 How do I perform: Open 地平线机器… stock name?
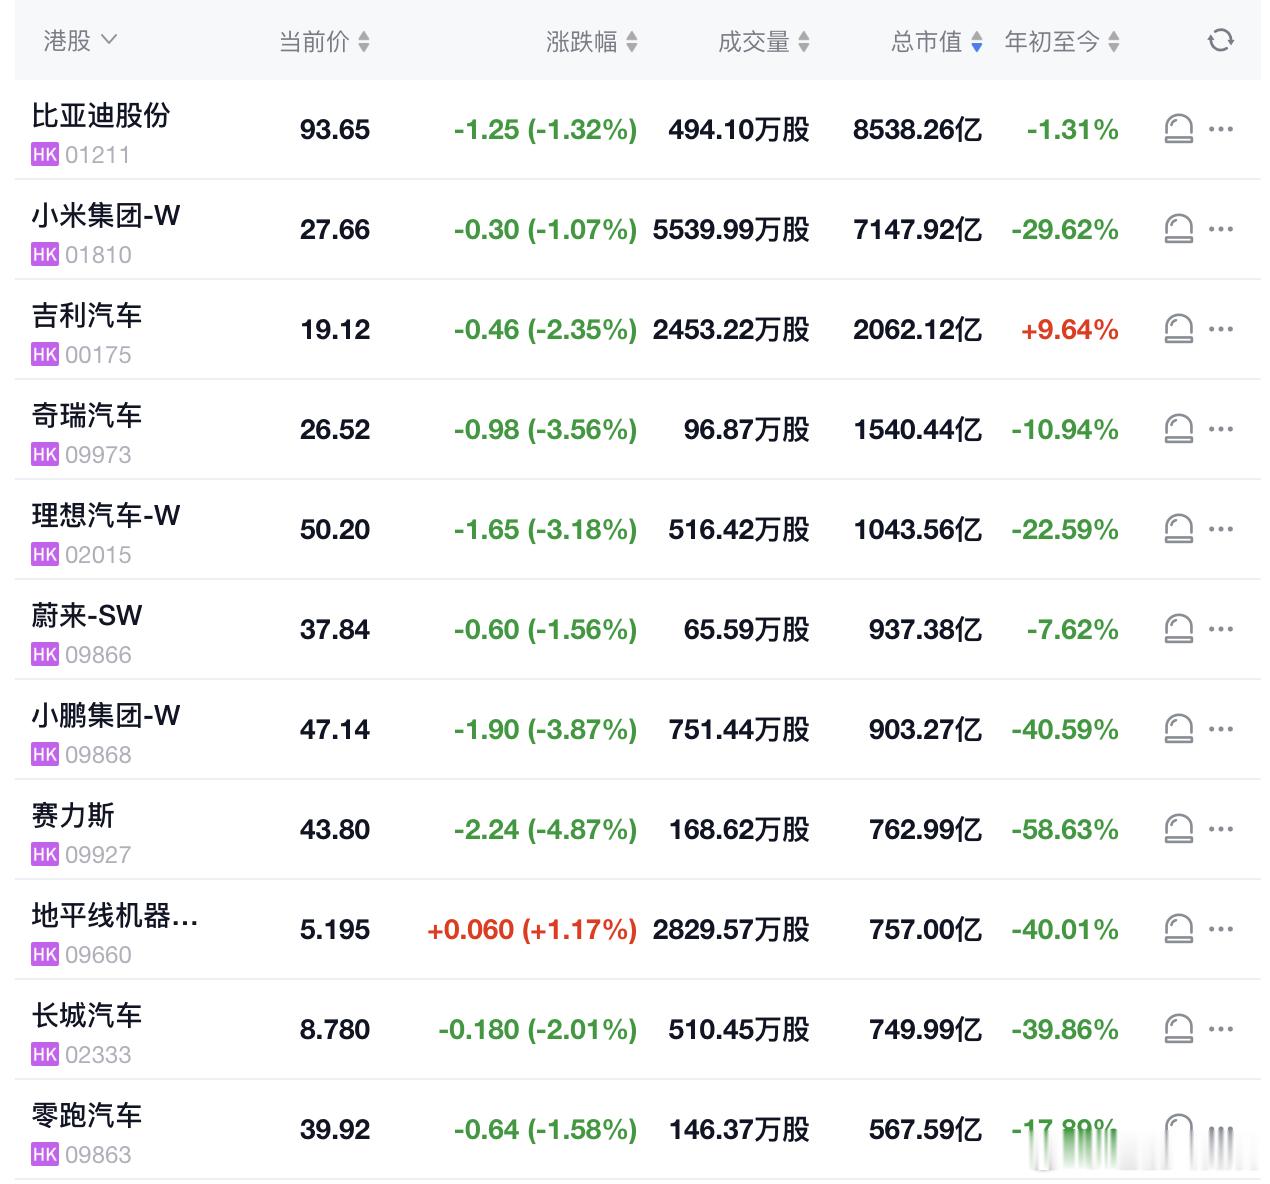click(115, 915)
